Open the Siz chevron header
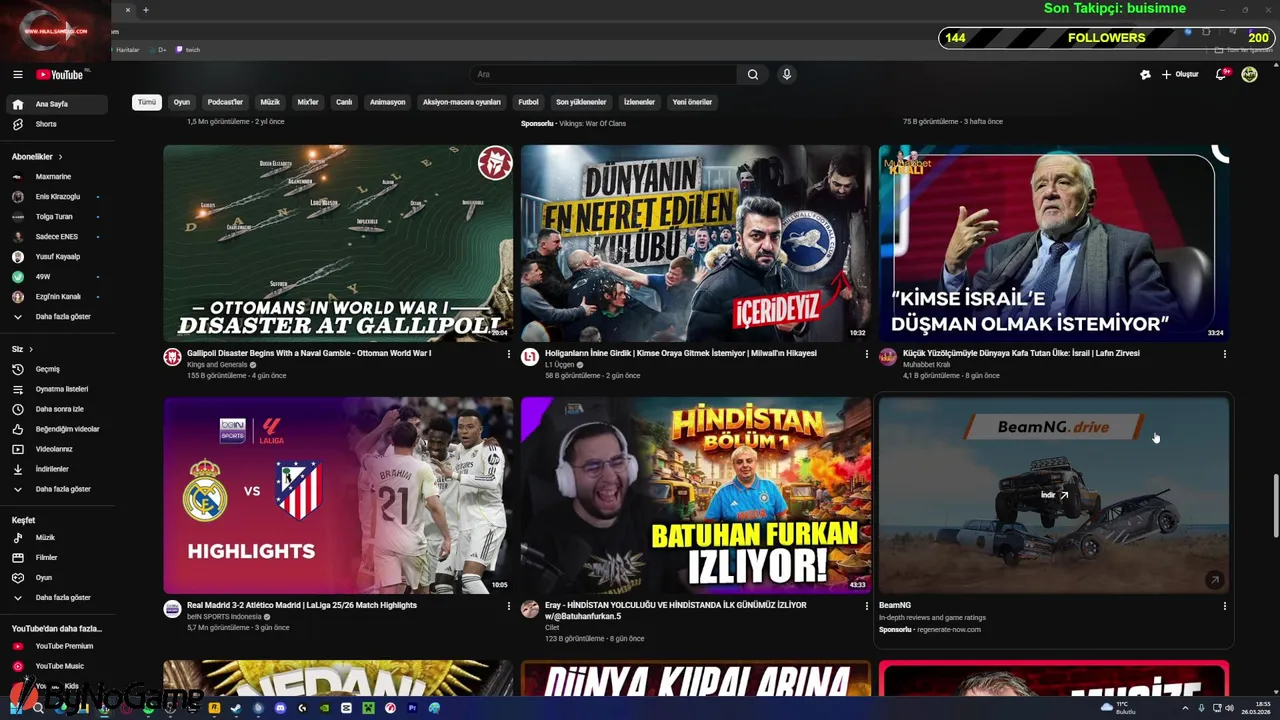 pos(22,349)
